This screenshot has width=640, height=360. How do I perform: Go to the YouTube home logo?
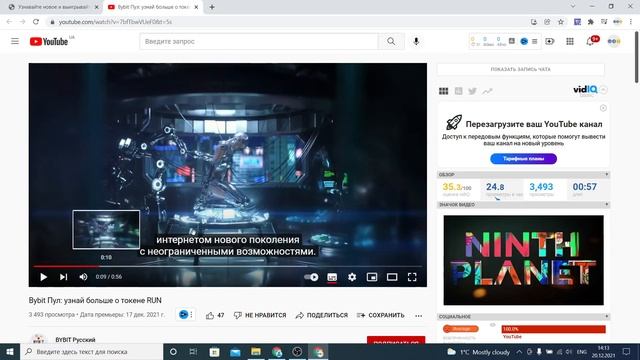[49, 41]
